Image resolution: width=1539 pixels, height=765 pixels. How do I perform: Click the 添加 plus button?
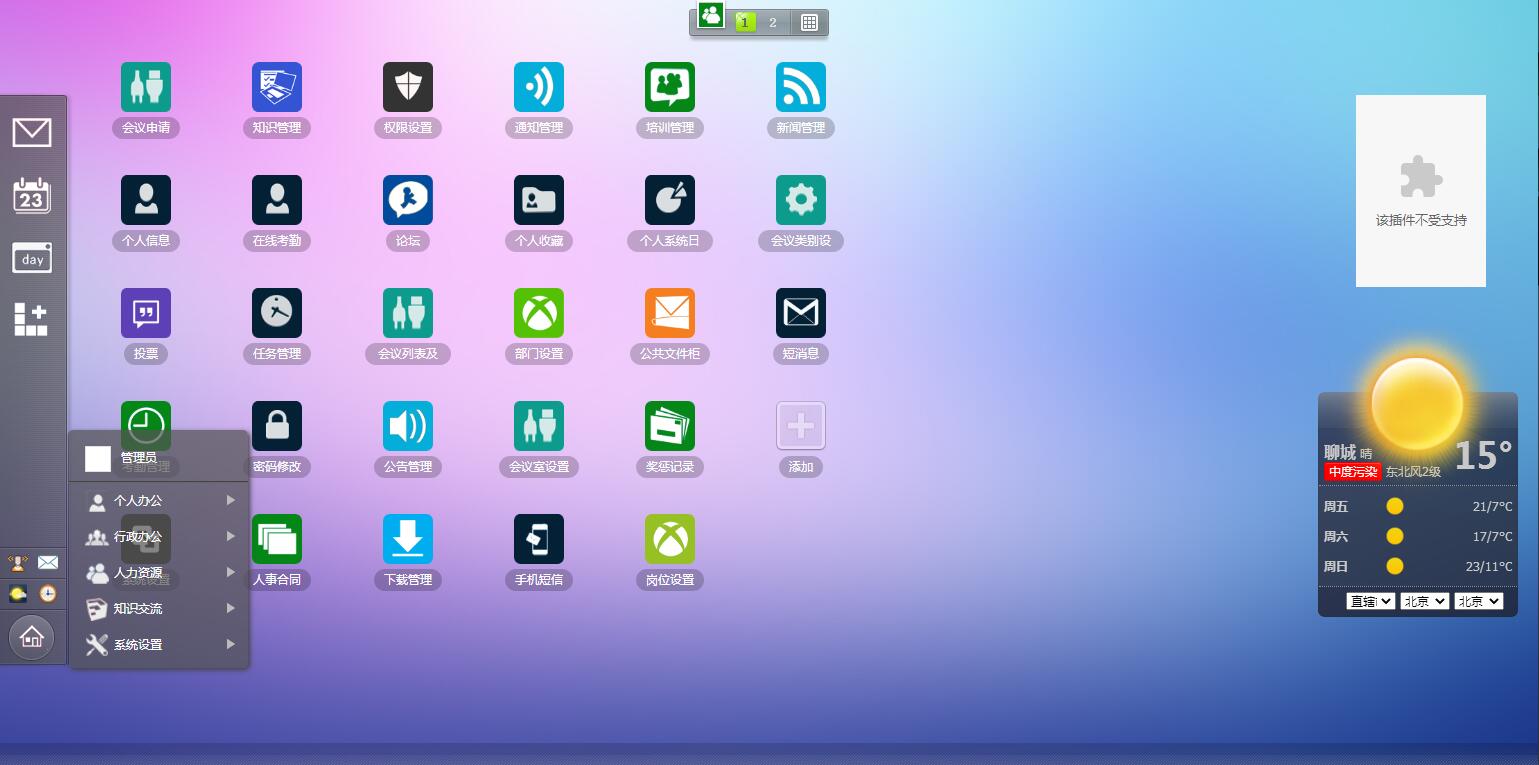tap(801, 426)
